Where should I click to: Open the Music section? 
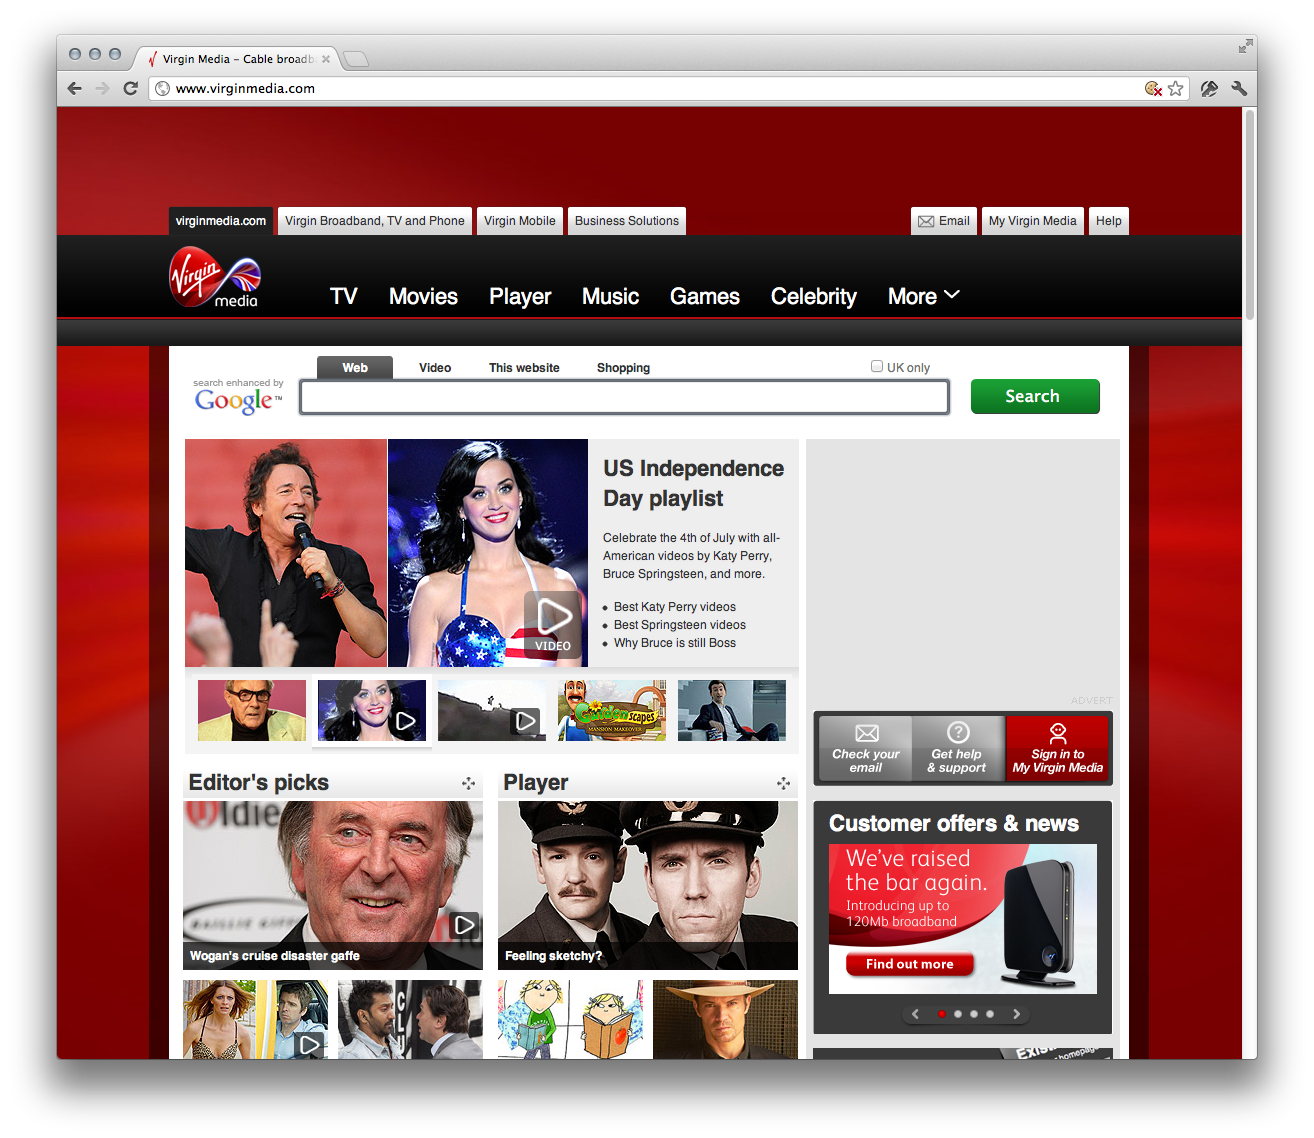tap(611, 296)
